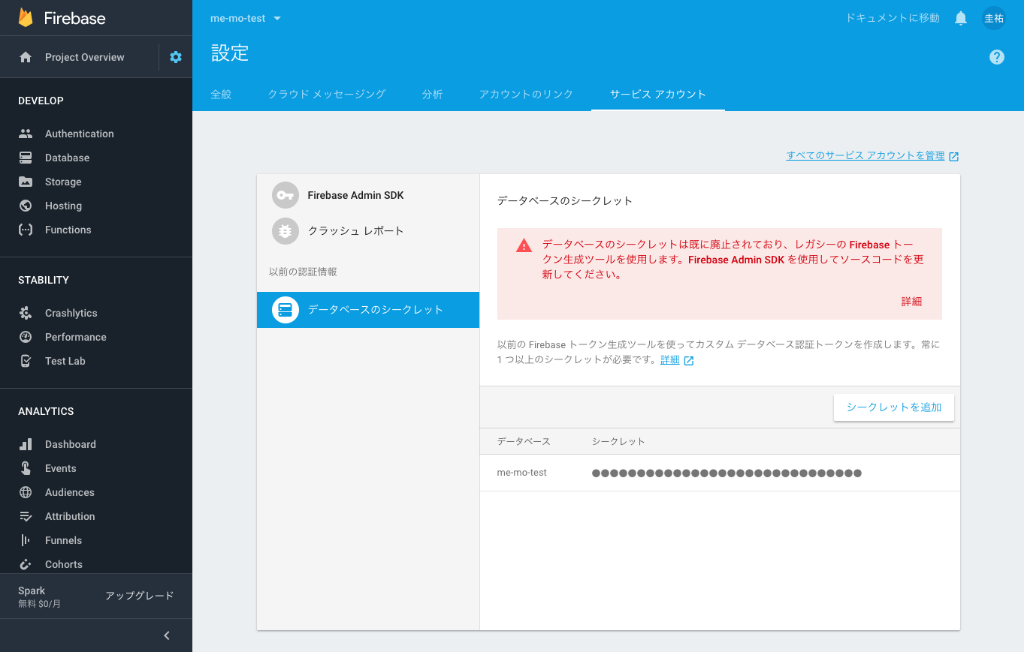Click the Performance gauge icon
1024x652 pixels.
click(25, 337)
